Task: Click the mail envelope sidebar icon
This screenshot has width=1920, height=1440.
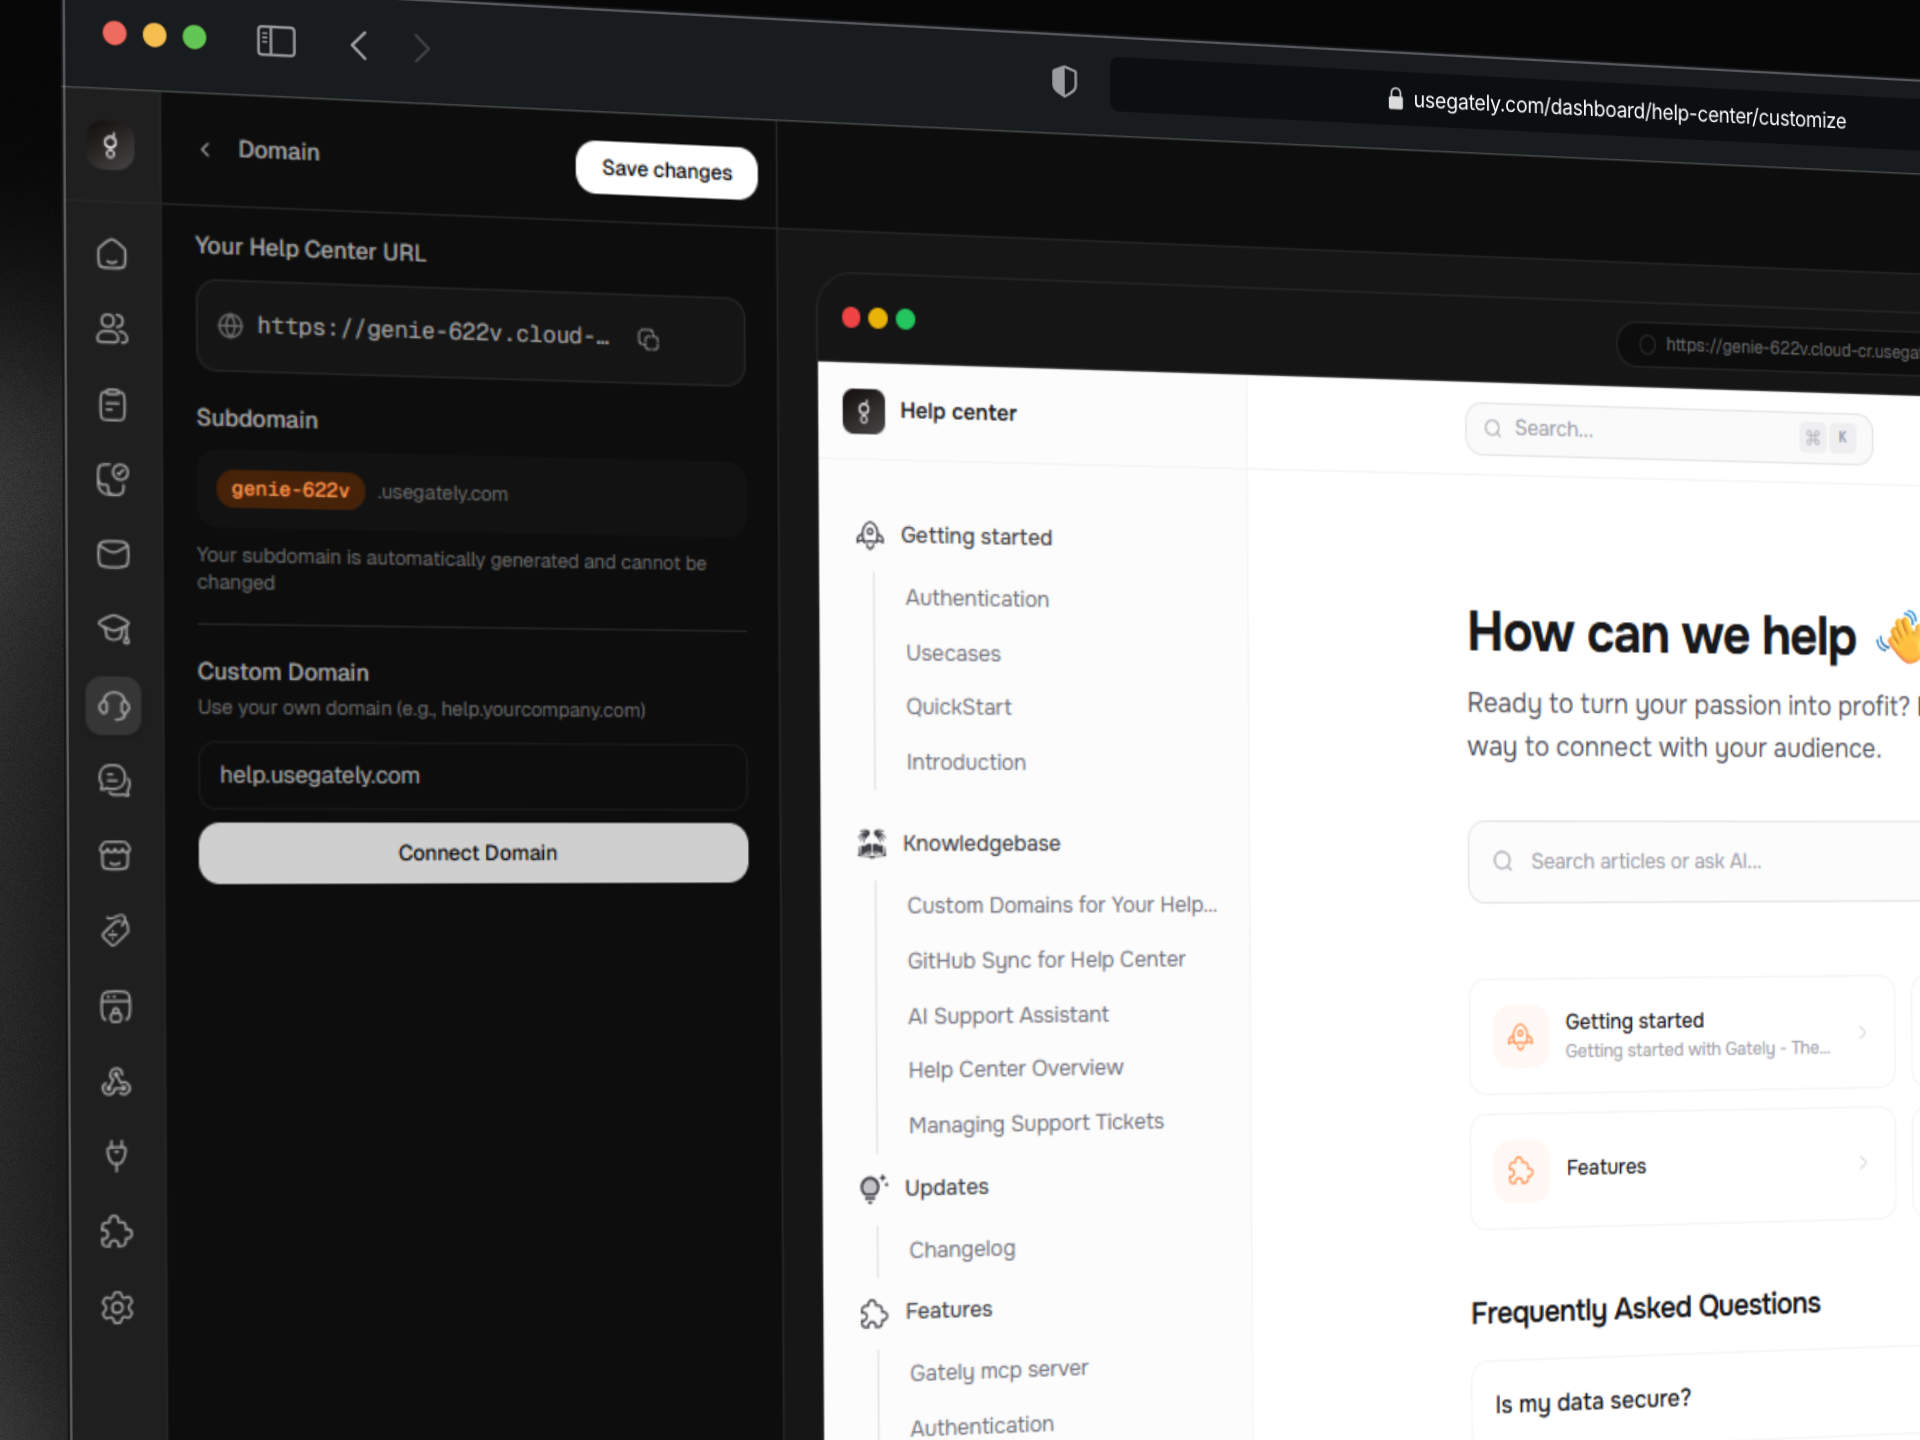Action: tap(113, 554)
